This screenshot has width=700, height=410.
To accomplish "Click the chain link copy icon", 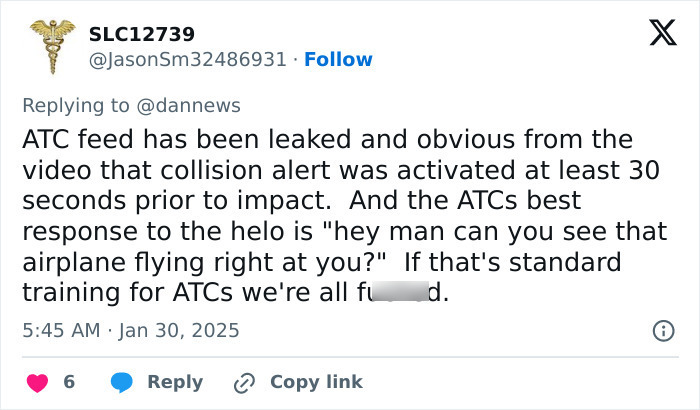I will [x=244, y=383].
